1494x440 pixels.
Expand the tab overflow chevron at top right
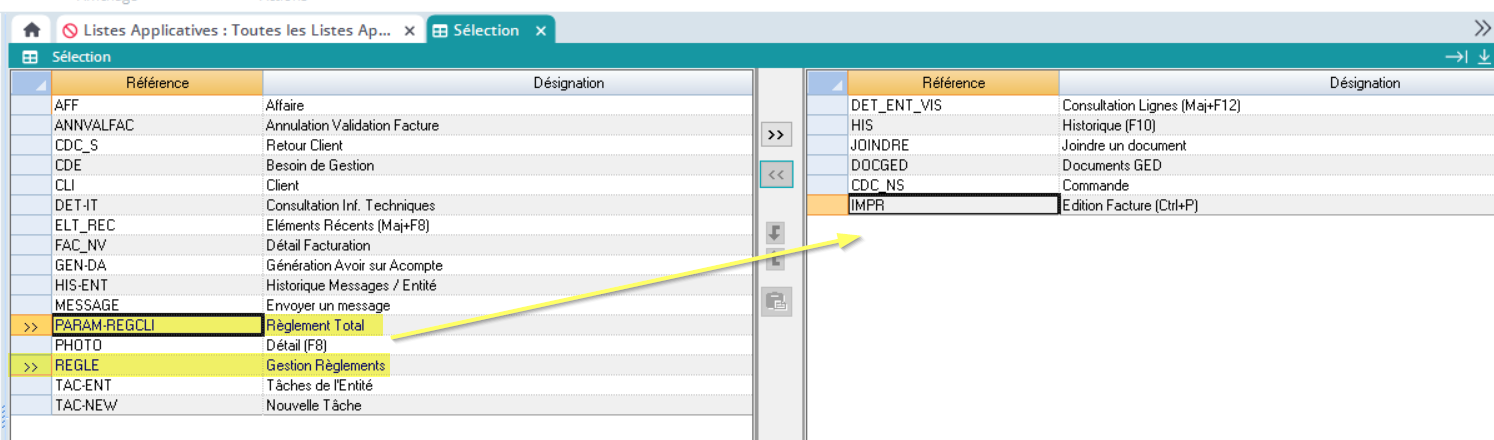(1482, 27)
